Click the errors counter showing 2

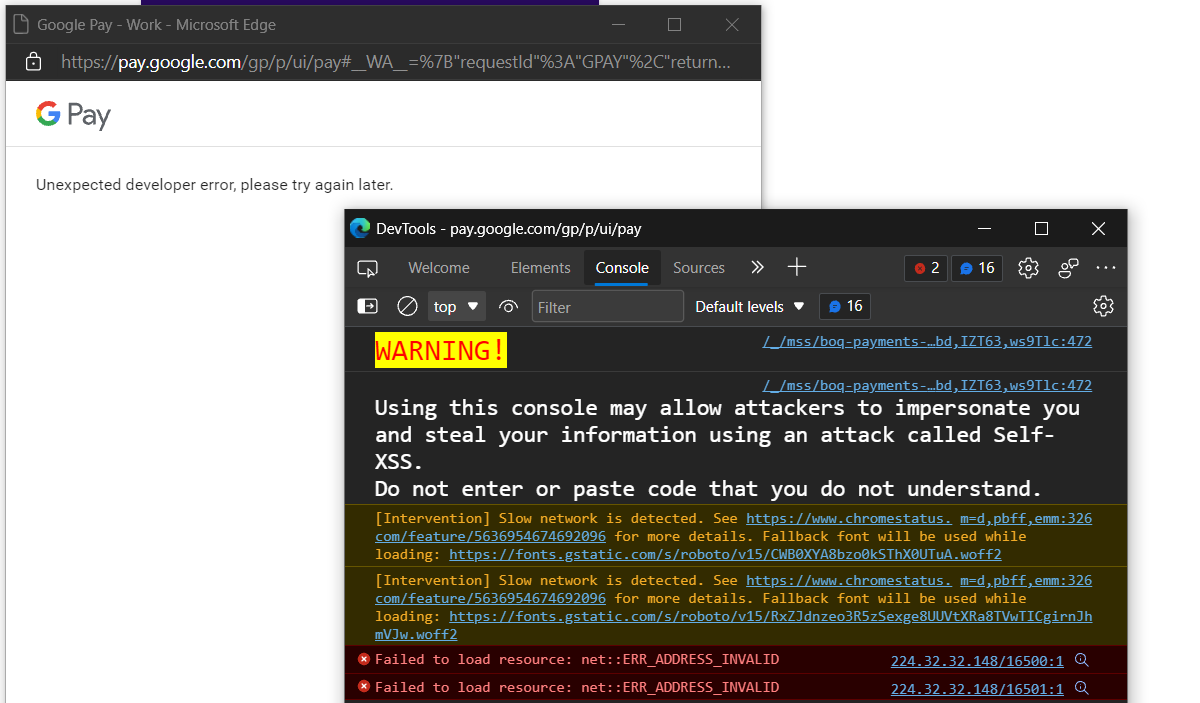coord(925,267)
